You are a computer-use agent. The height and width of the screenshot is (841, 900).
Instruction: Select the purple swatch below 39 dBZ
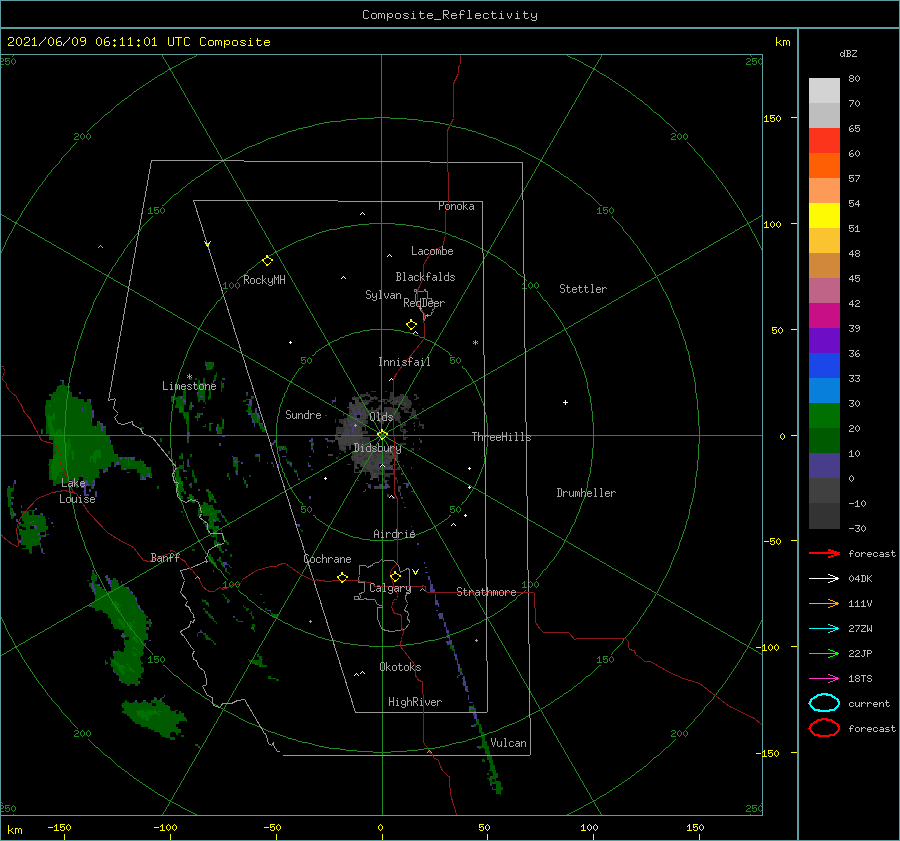tap(824, 340)
